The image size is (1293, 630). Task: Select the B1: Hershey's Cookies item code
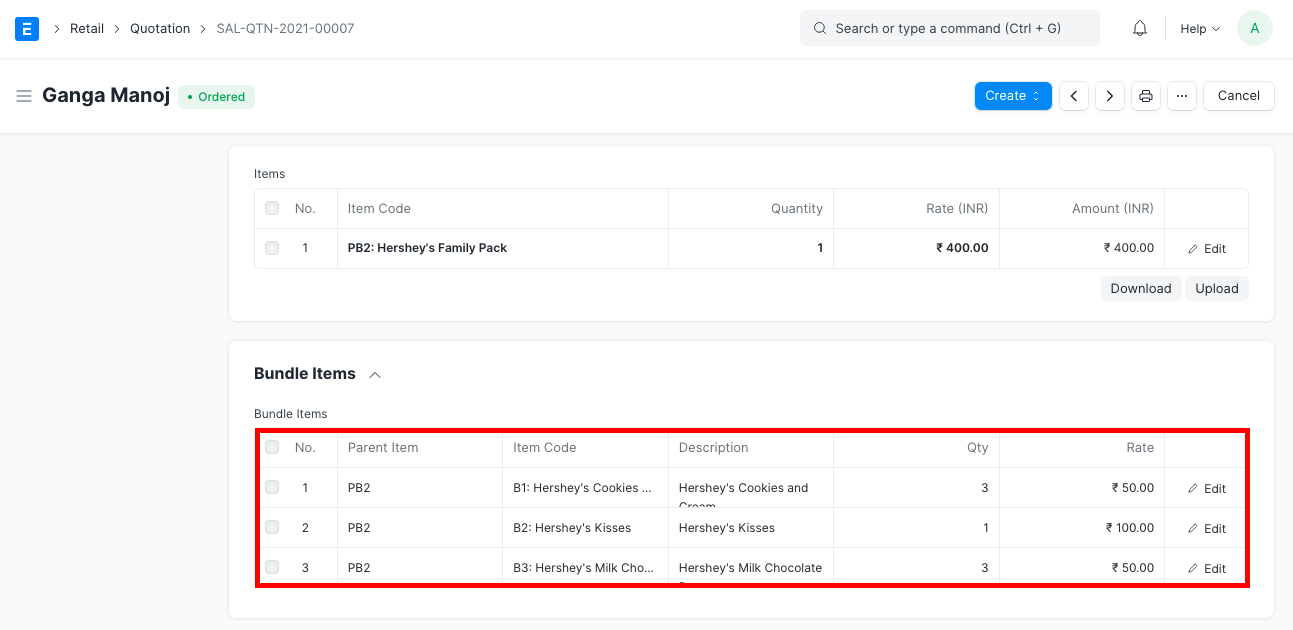(585, 488)
